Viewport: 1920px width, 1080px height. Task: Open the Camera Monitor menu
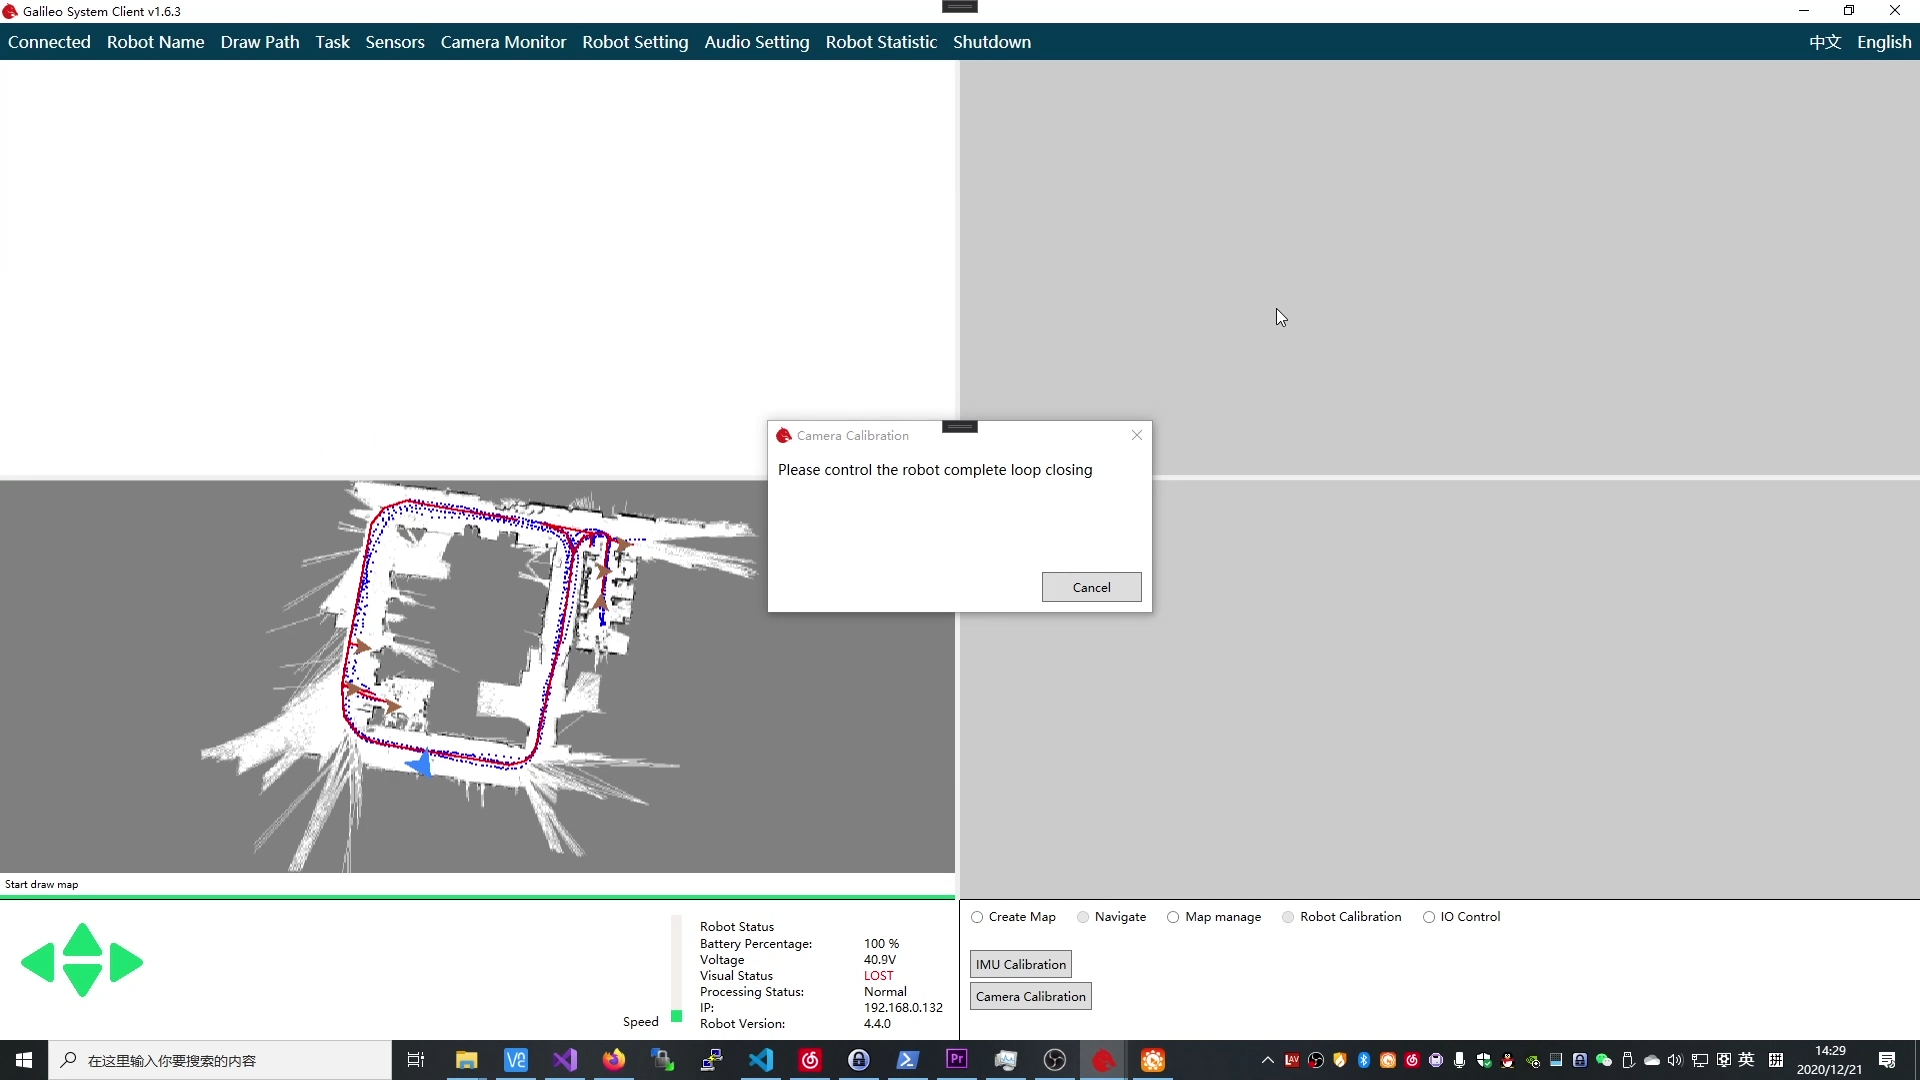503,42
